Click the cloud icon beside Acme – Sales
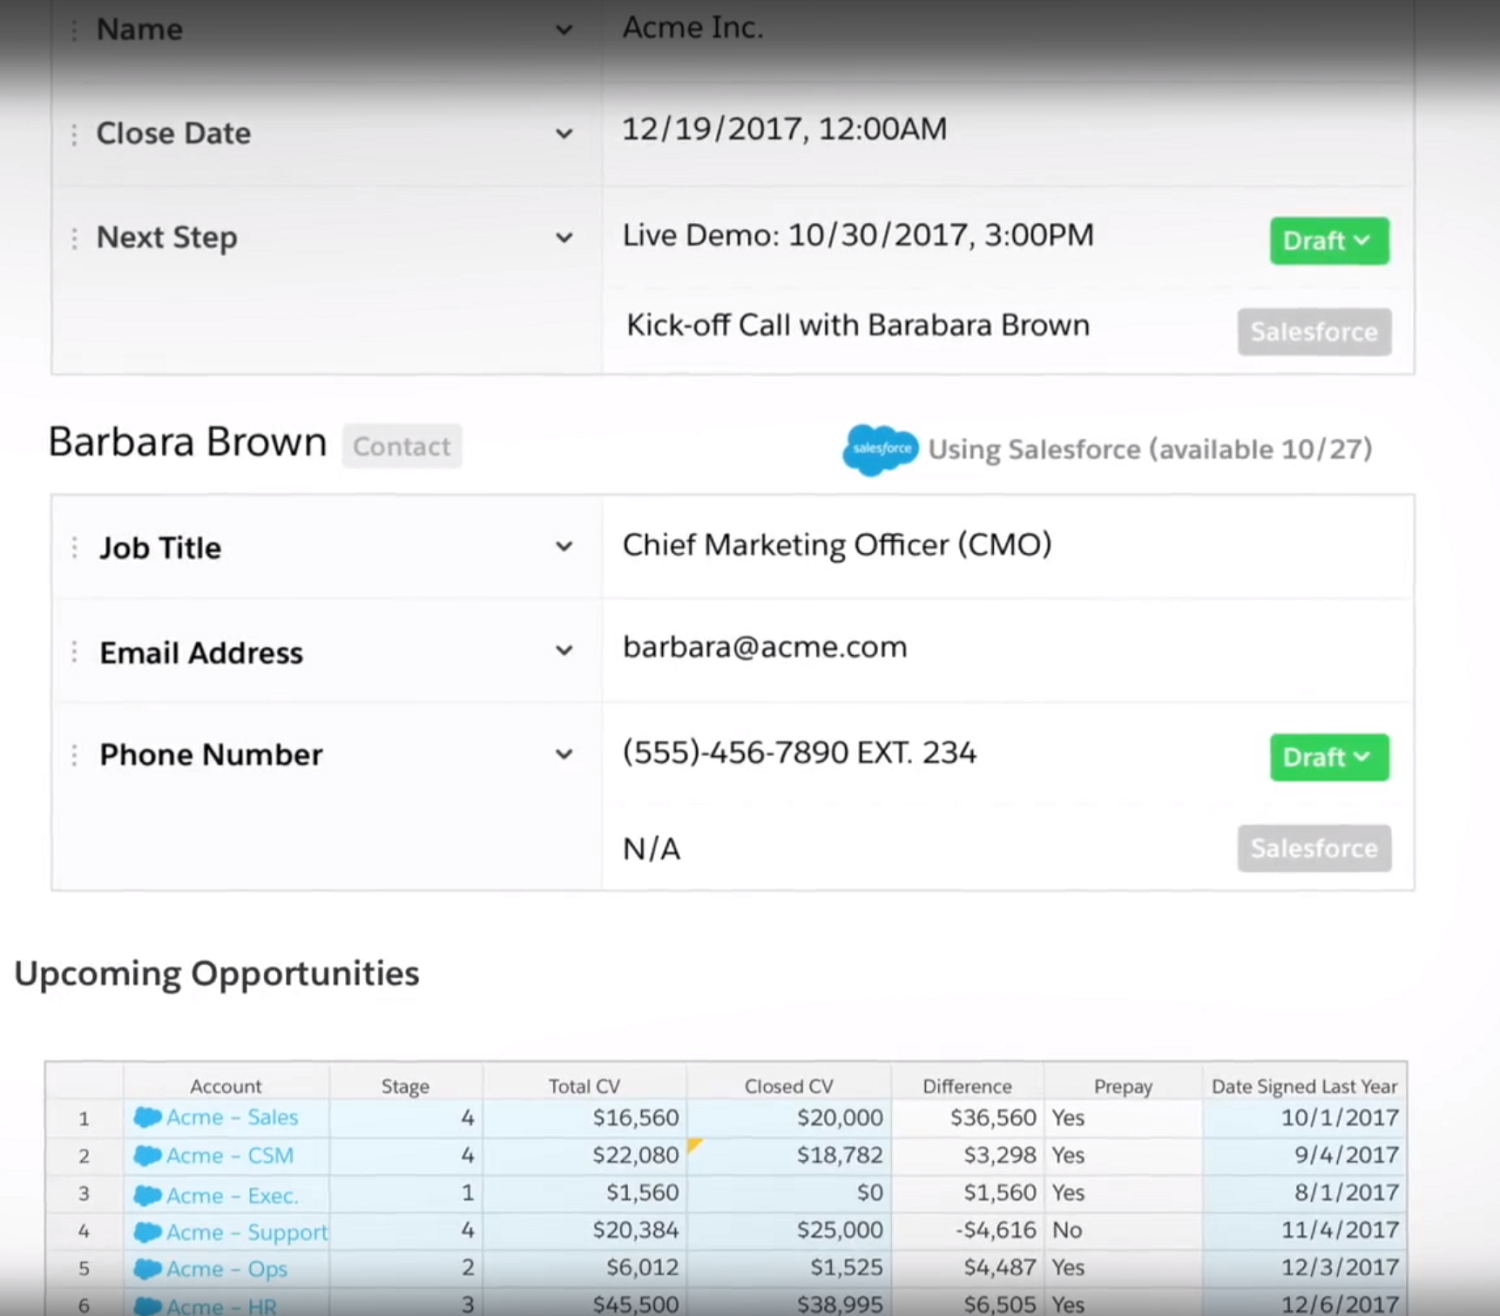This screenshot has width=1500, height=1316. [147, 1117]
